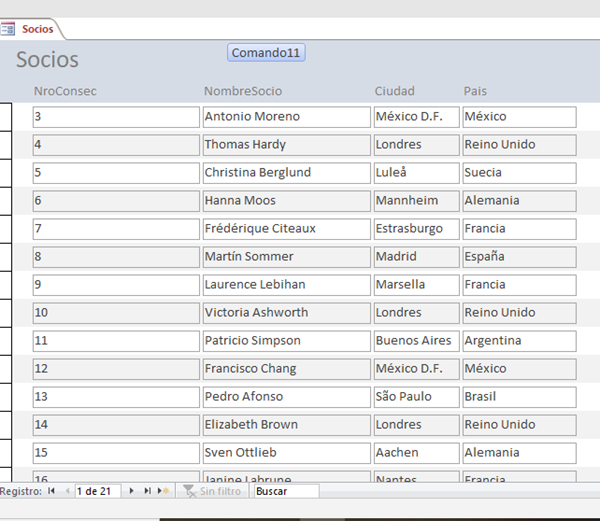Go to first record navigation icon
Screen dimensions: 600x521
(x=51, y=491)
